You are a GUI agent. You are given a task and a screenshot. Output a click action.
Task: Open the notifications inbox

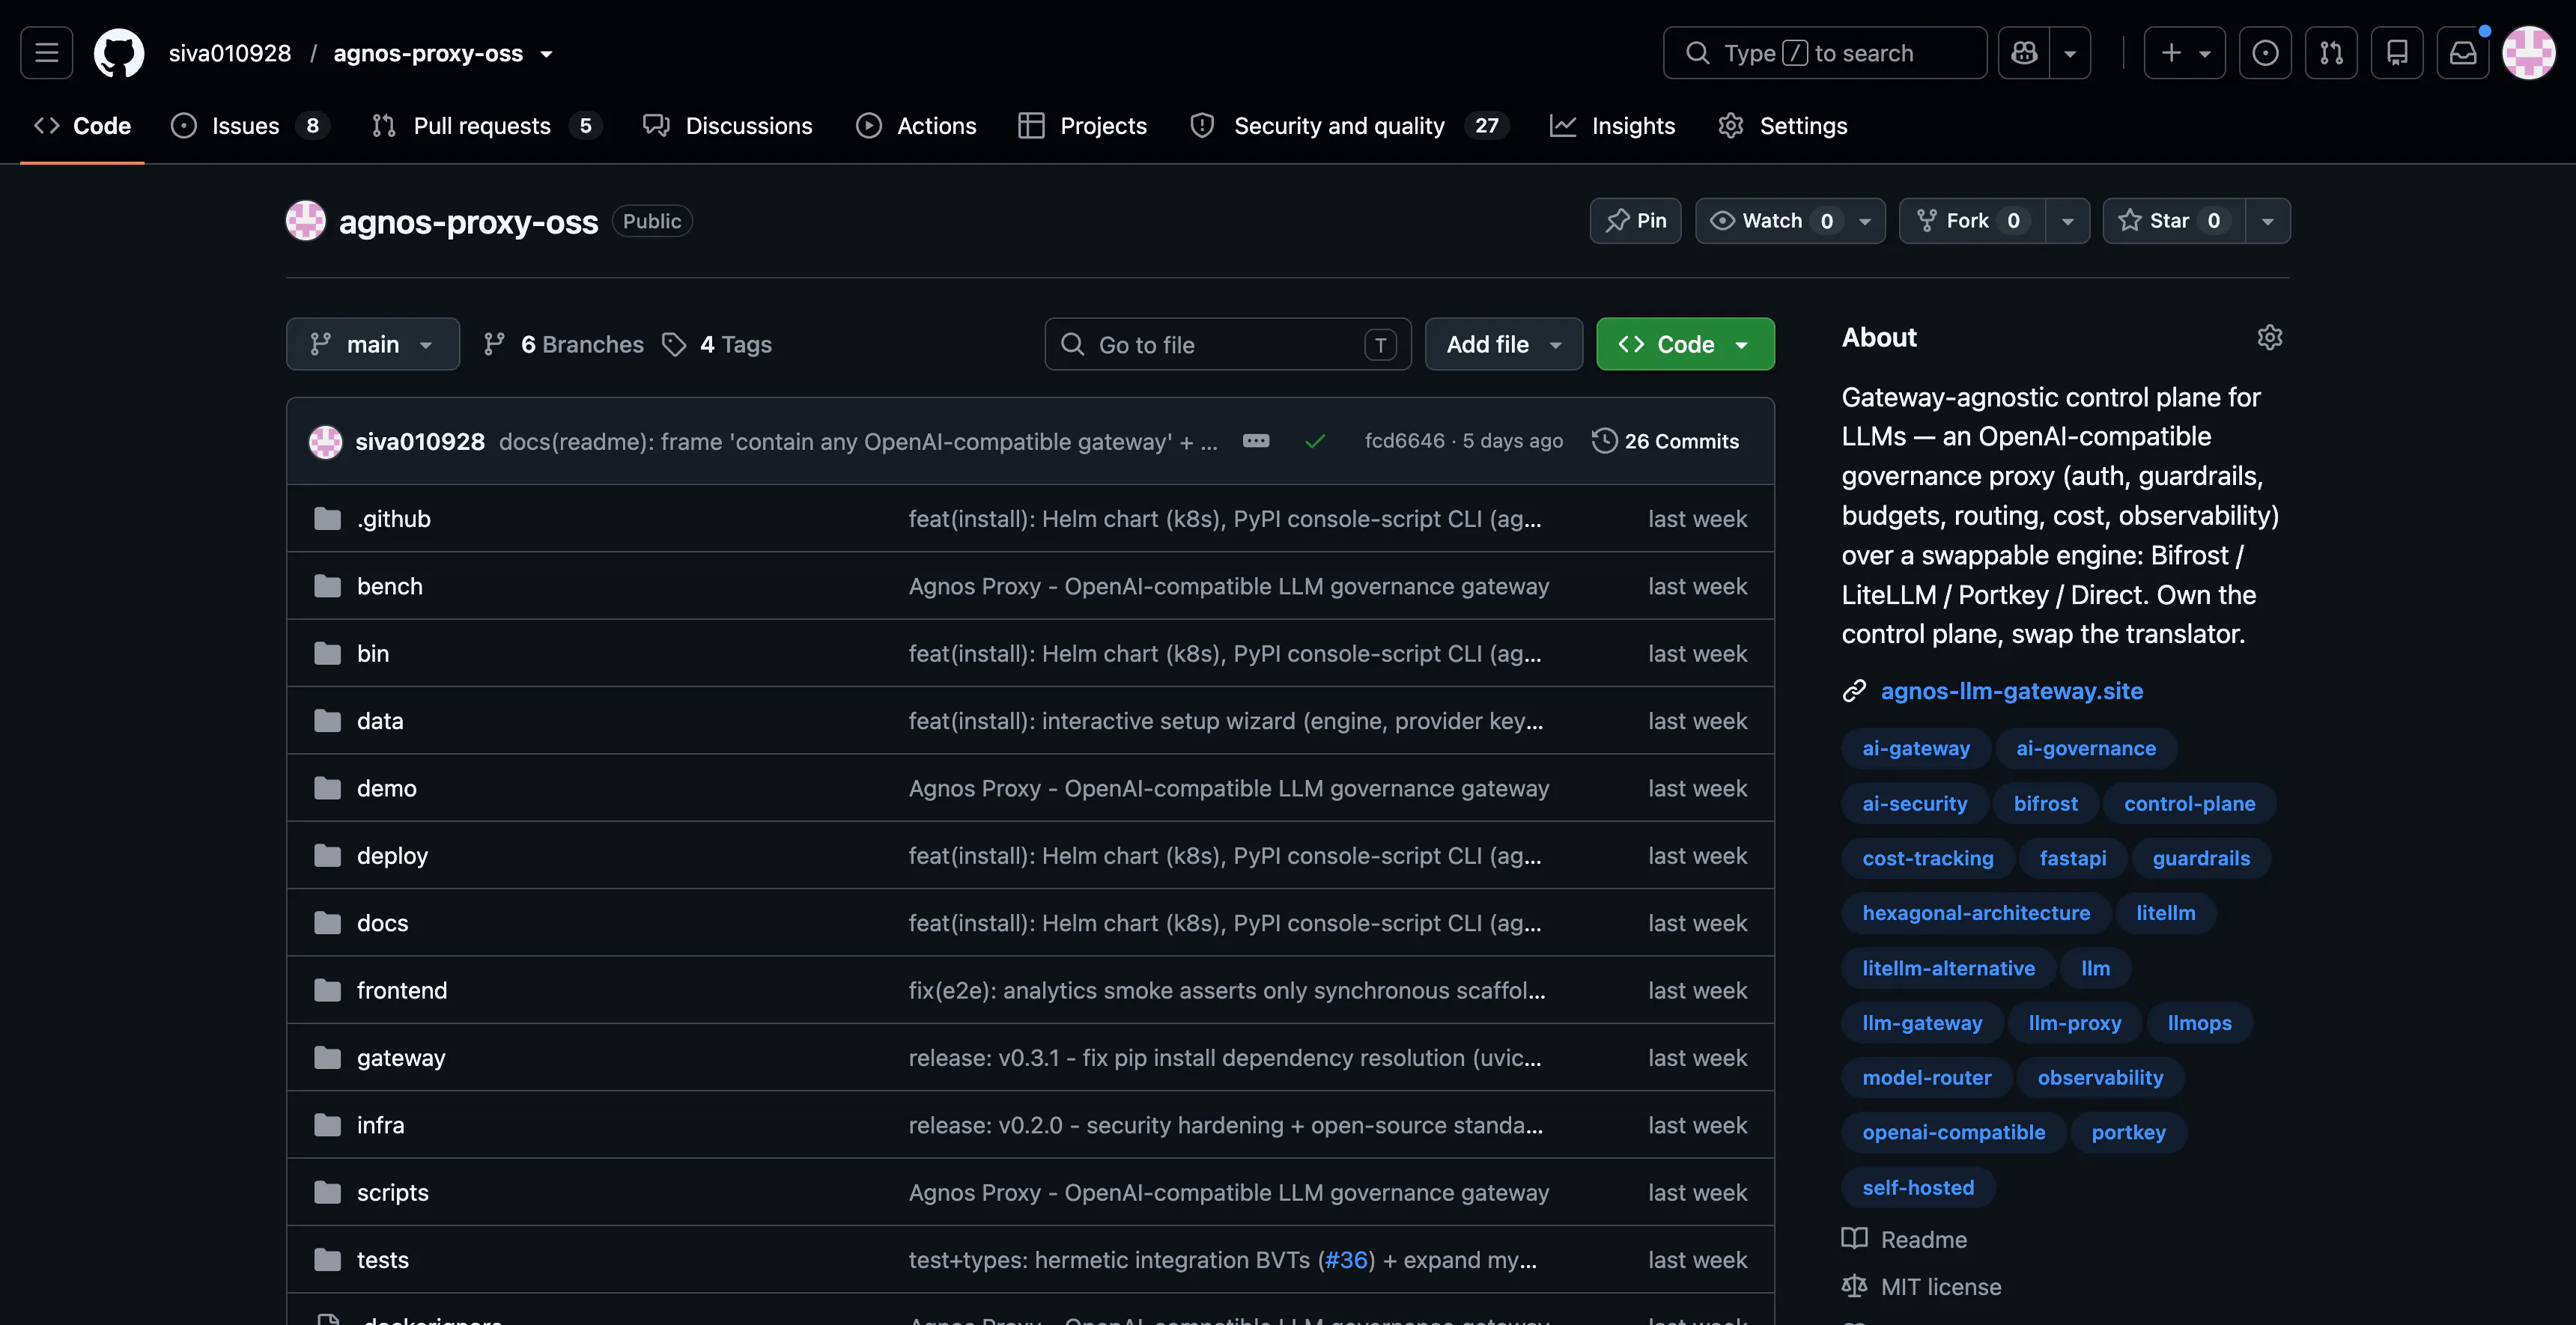click(2463, 53)
